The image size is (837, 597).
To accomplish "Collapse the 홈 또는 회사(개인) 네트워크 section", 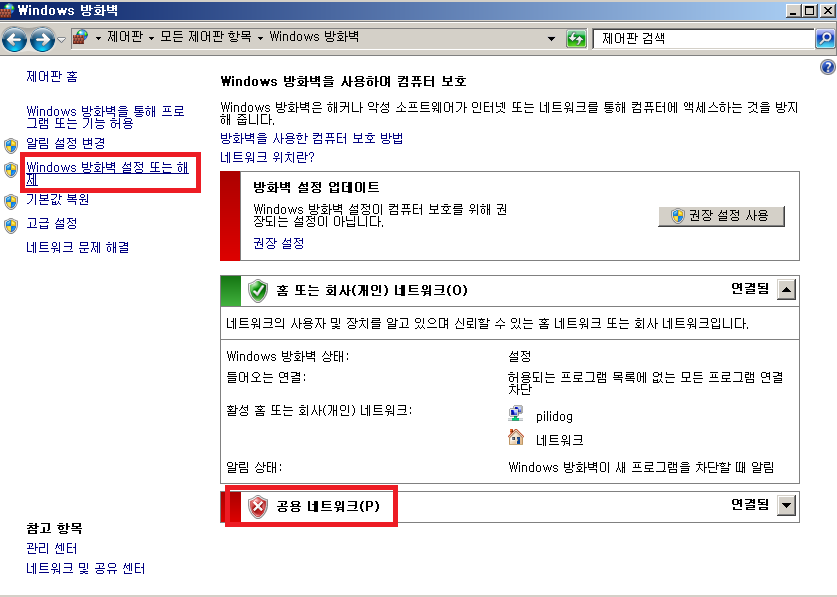I will [x=786, y=290].
